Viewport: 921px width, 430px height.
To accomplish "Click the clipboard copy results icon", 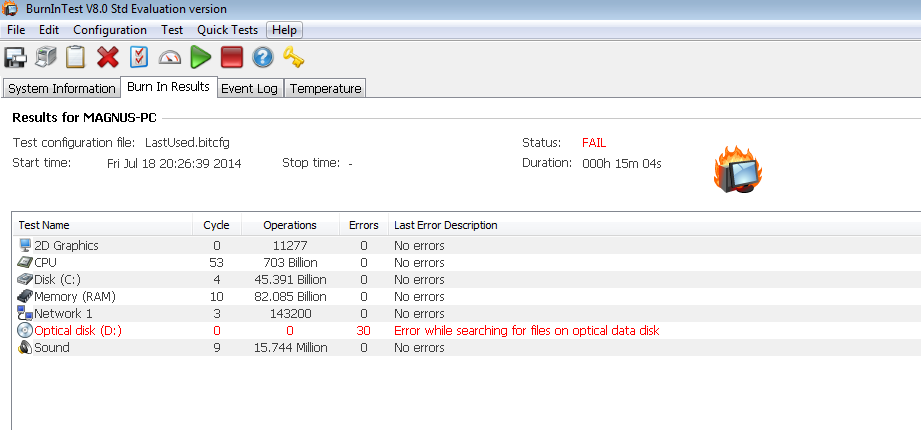I will (x=76, y=57).
